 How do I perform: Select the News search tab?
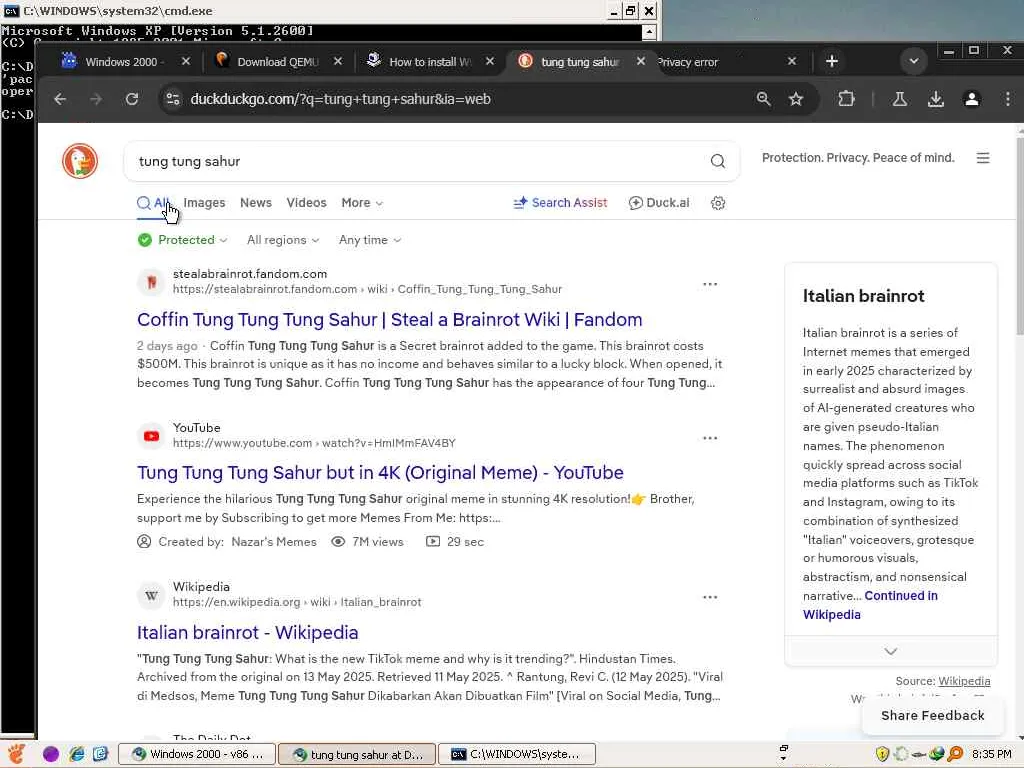click(255, 203)
